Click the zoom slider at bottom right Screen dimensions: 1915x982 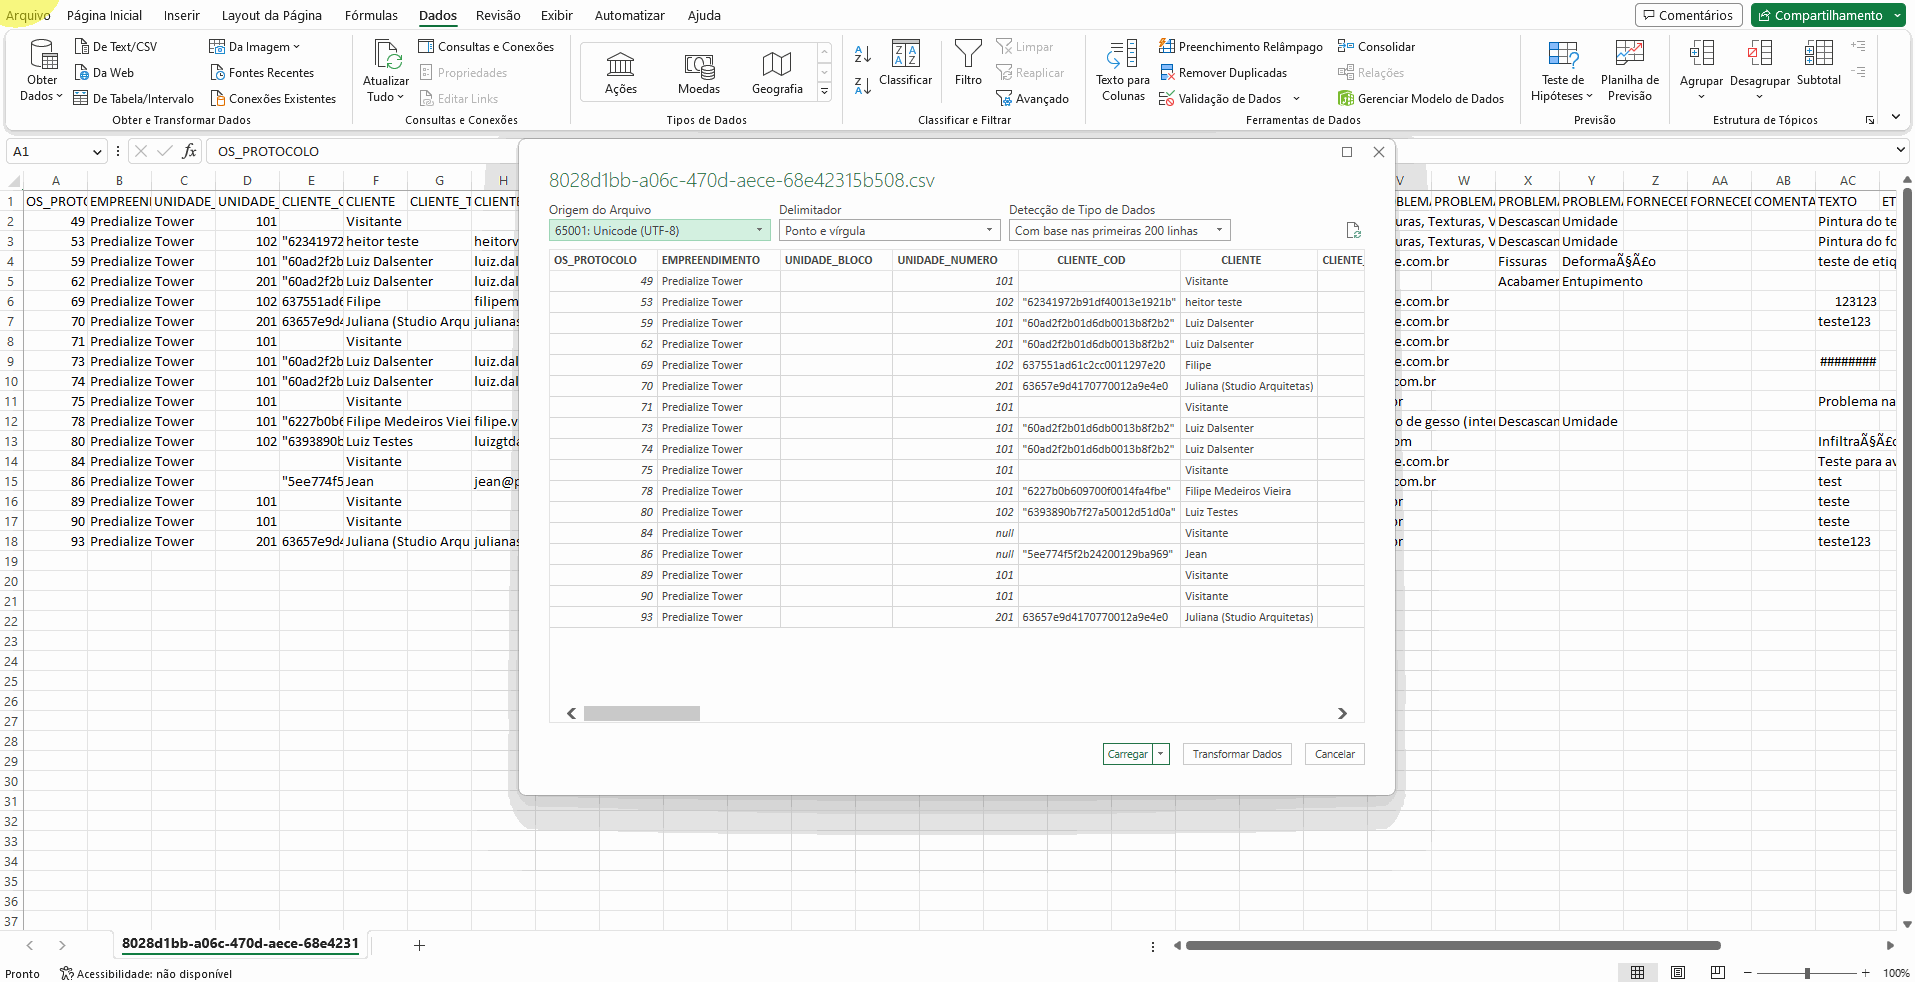click(1806, 972)
